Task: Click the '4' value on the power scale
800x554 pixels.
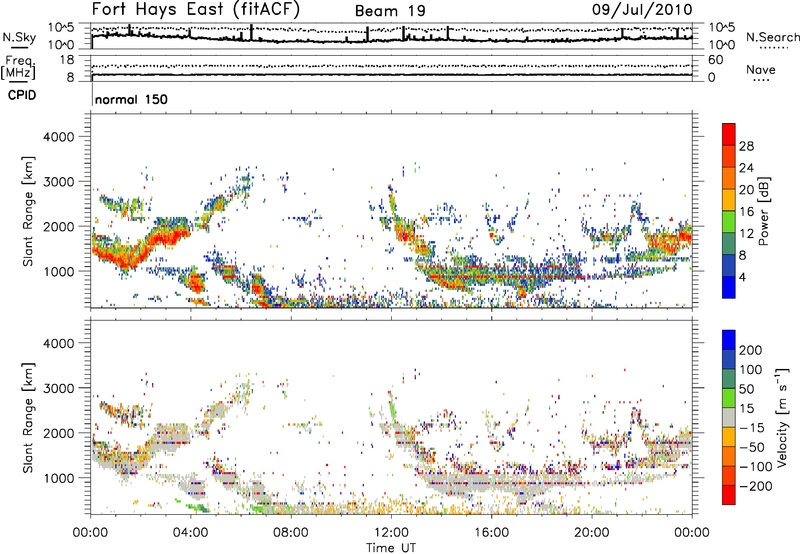Action: point(743,277)
